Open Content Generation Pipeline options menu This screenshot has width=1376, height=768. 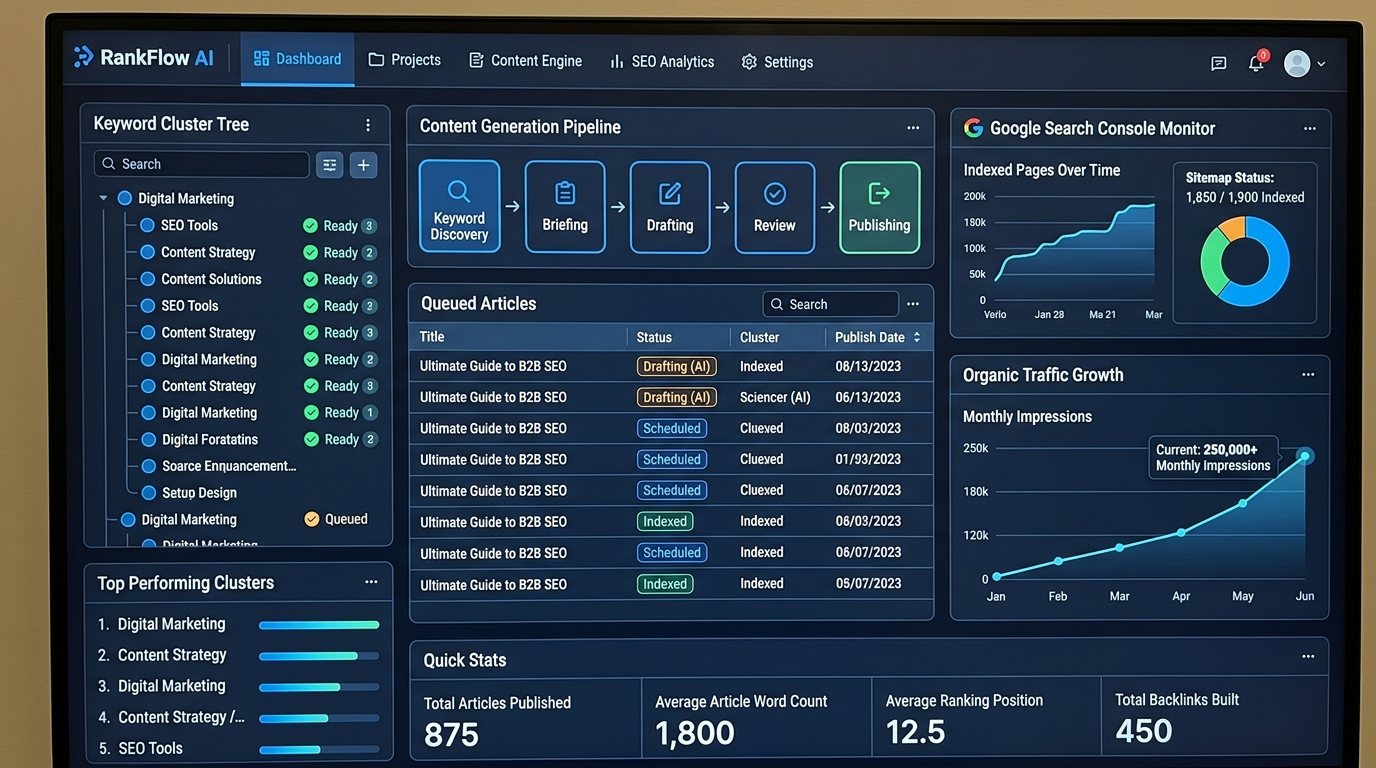pos(913,128)
